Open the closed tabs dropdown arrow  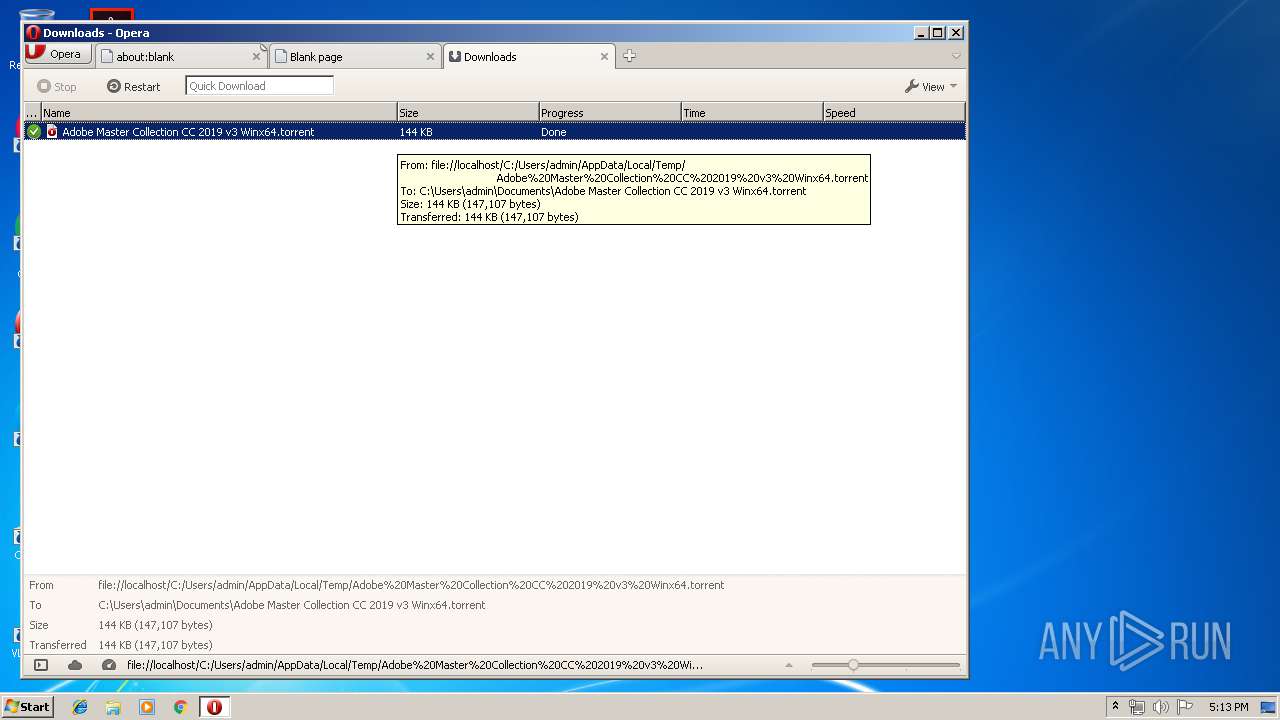956,56
